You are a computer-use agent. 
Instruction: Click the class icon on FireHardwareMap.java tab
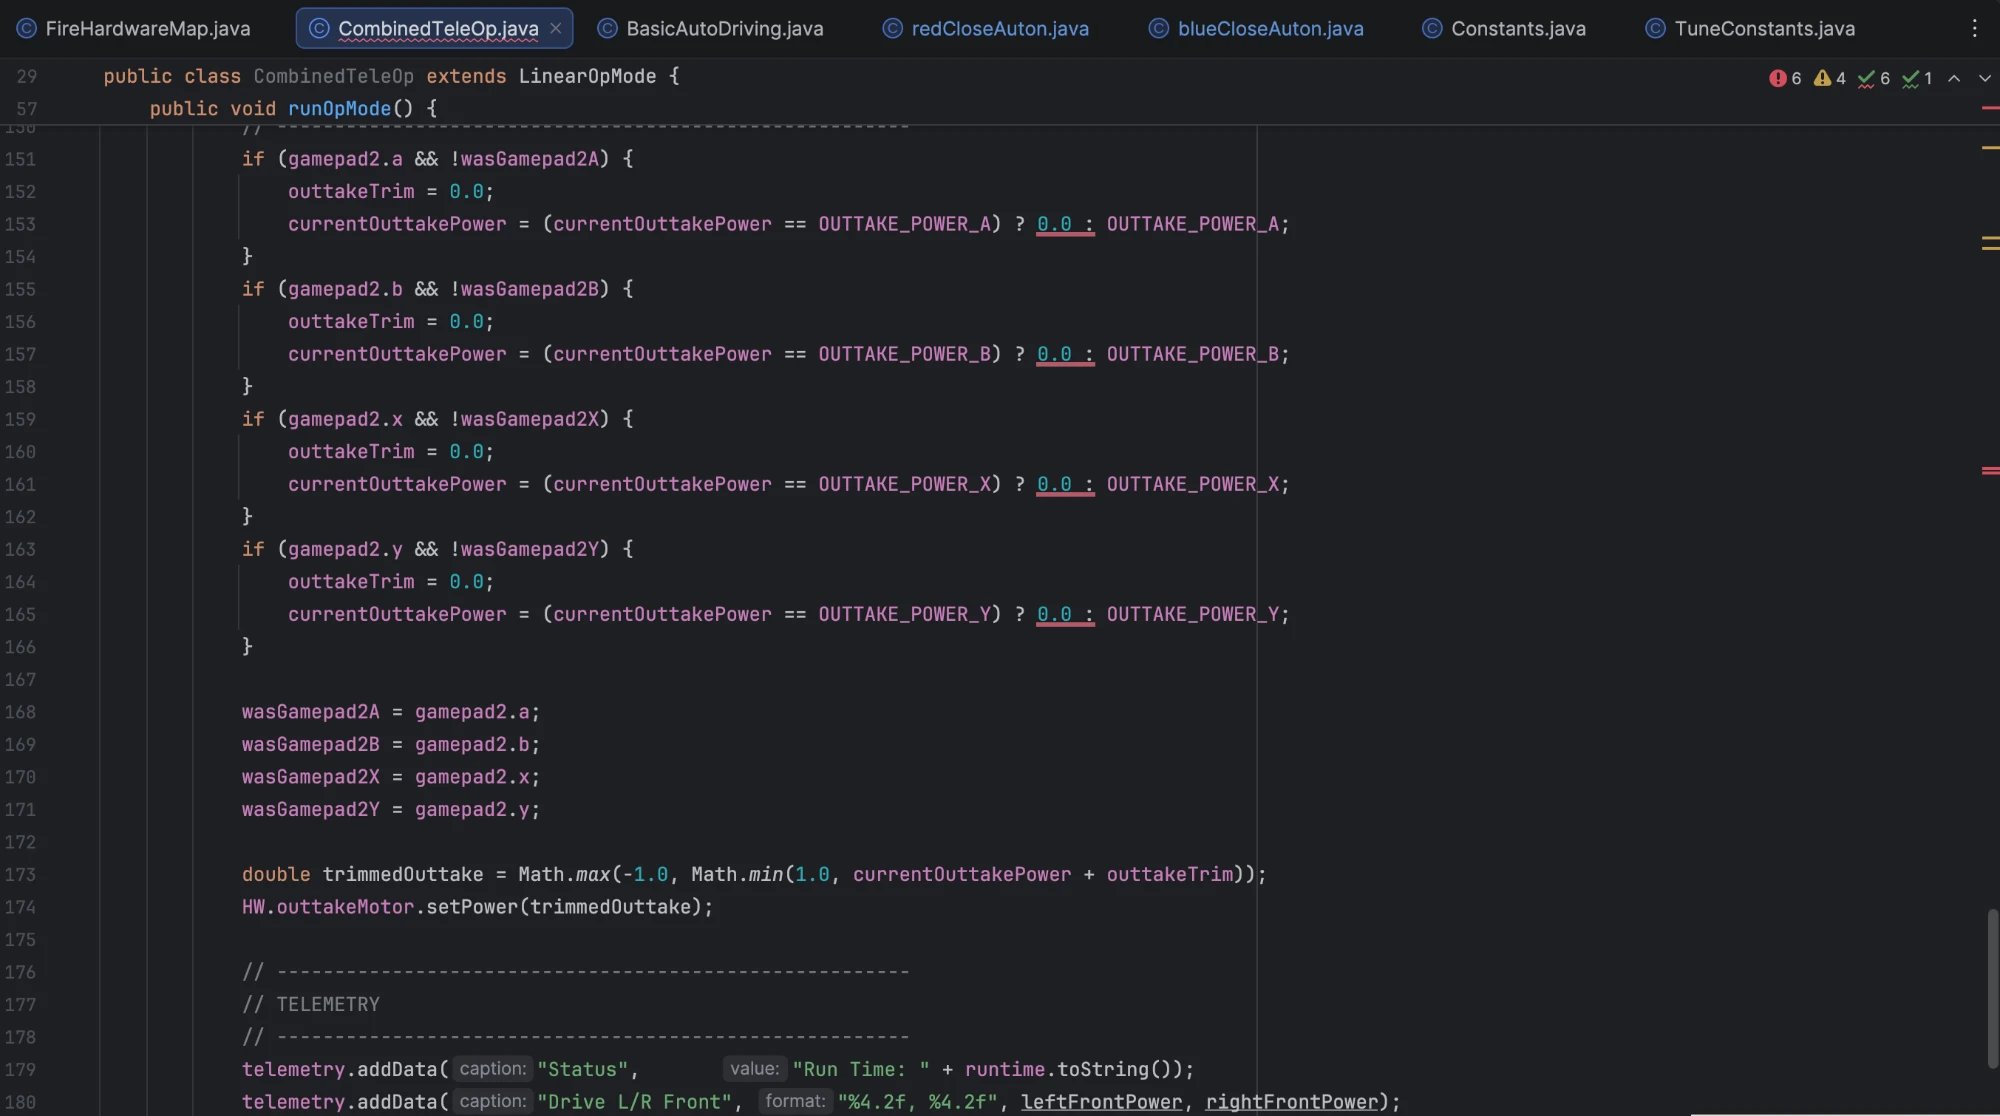27,28
